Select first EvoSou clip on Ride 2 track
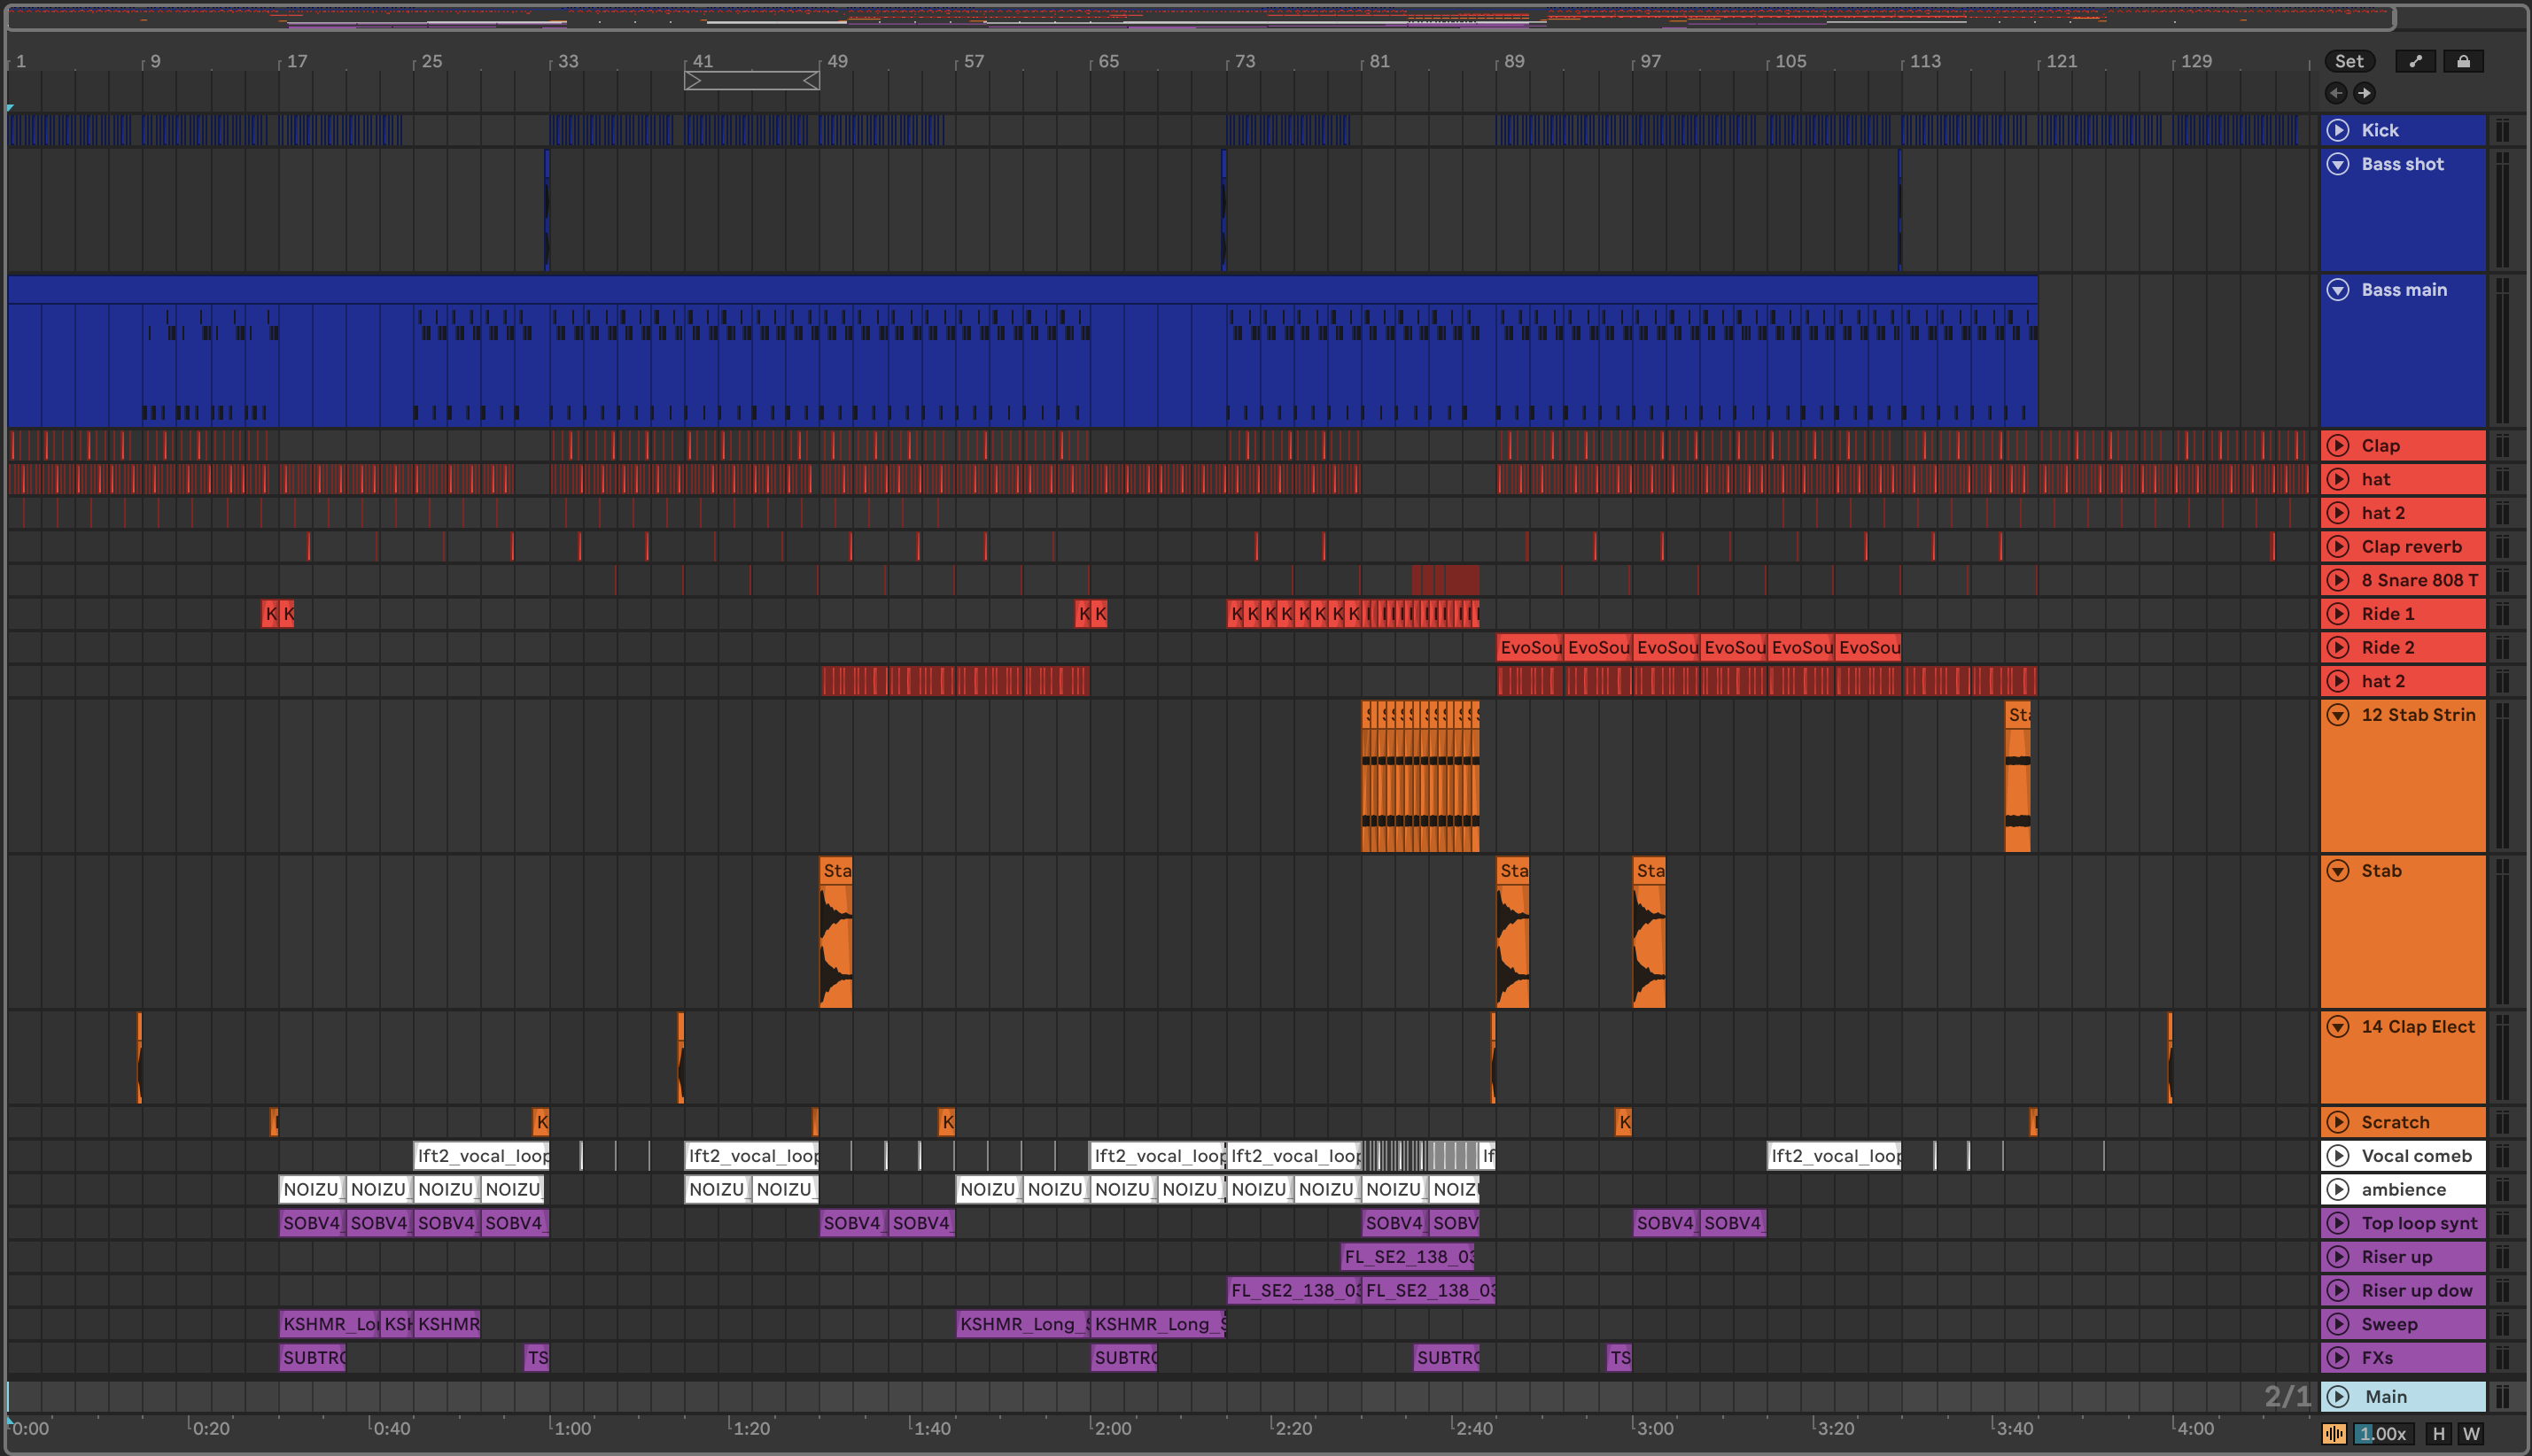 coord(1530,647)
